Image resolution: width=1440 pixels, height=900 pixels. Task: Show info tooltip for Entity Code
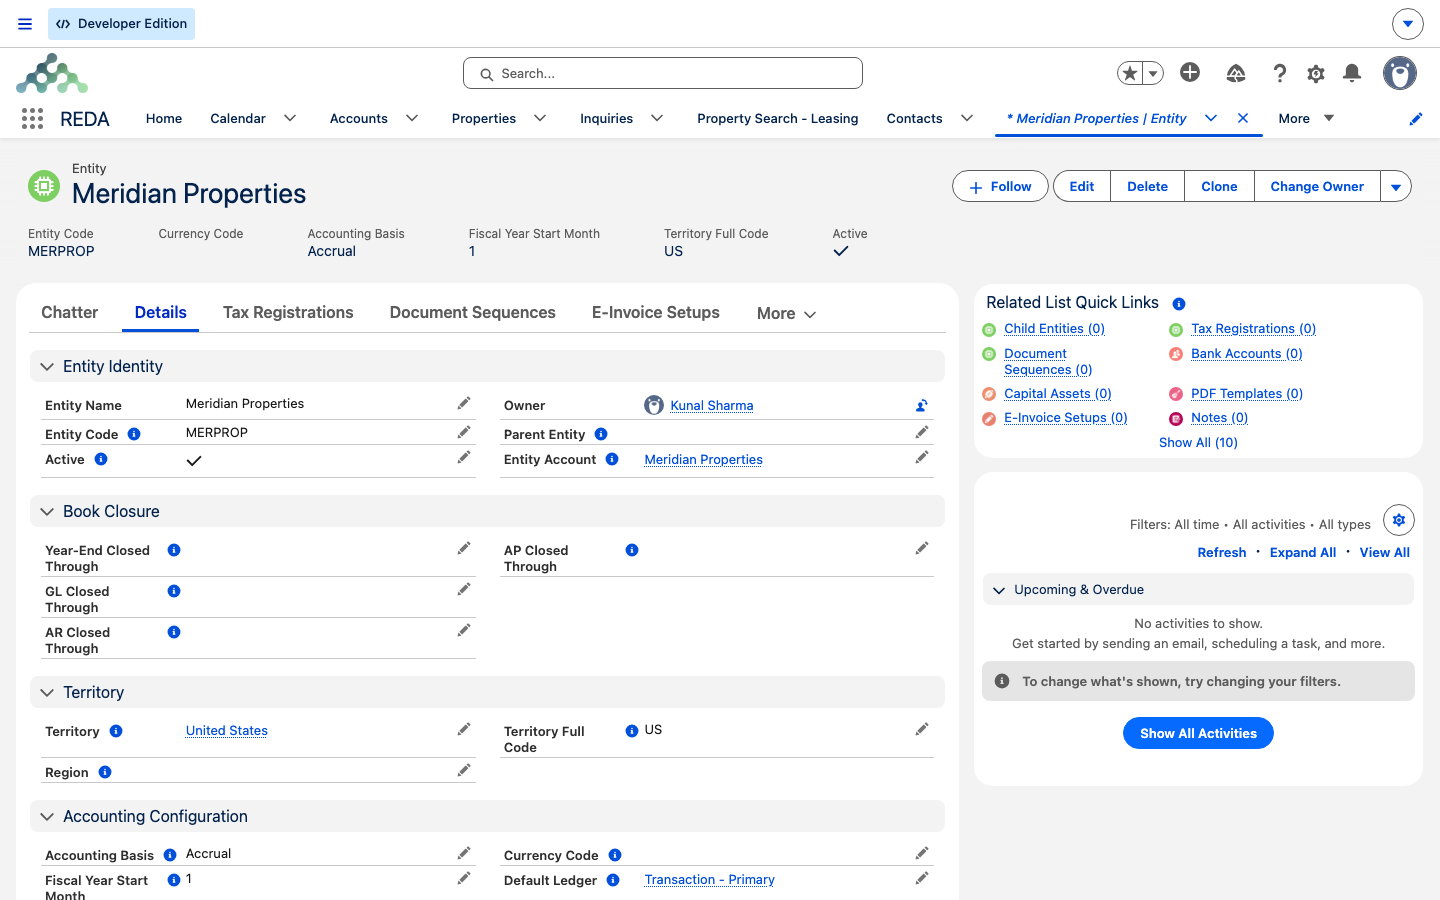coord(134,434)
